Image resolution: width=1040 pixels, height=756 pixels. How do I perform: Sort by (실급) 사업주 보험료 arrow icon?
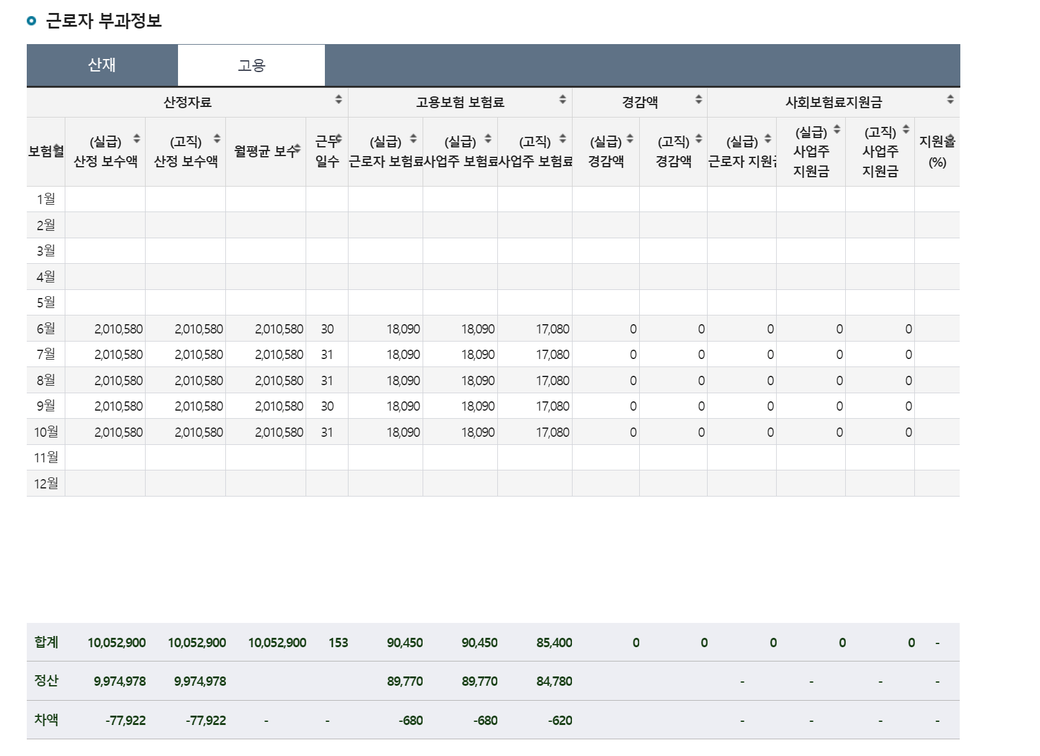[488, 139]
